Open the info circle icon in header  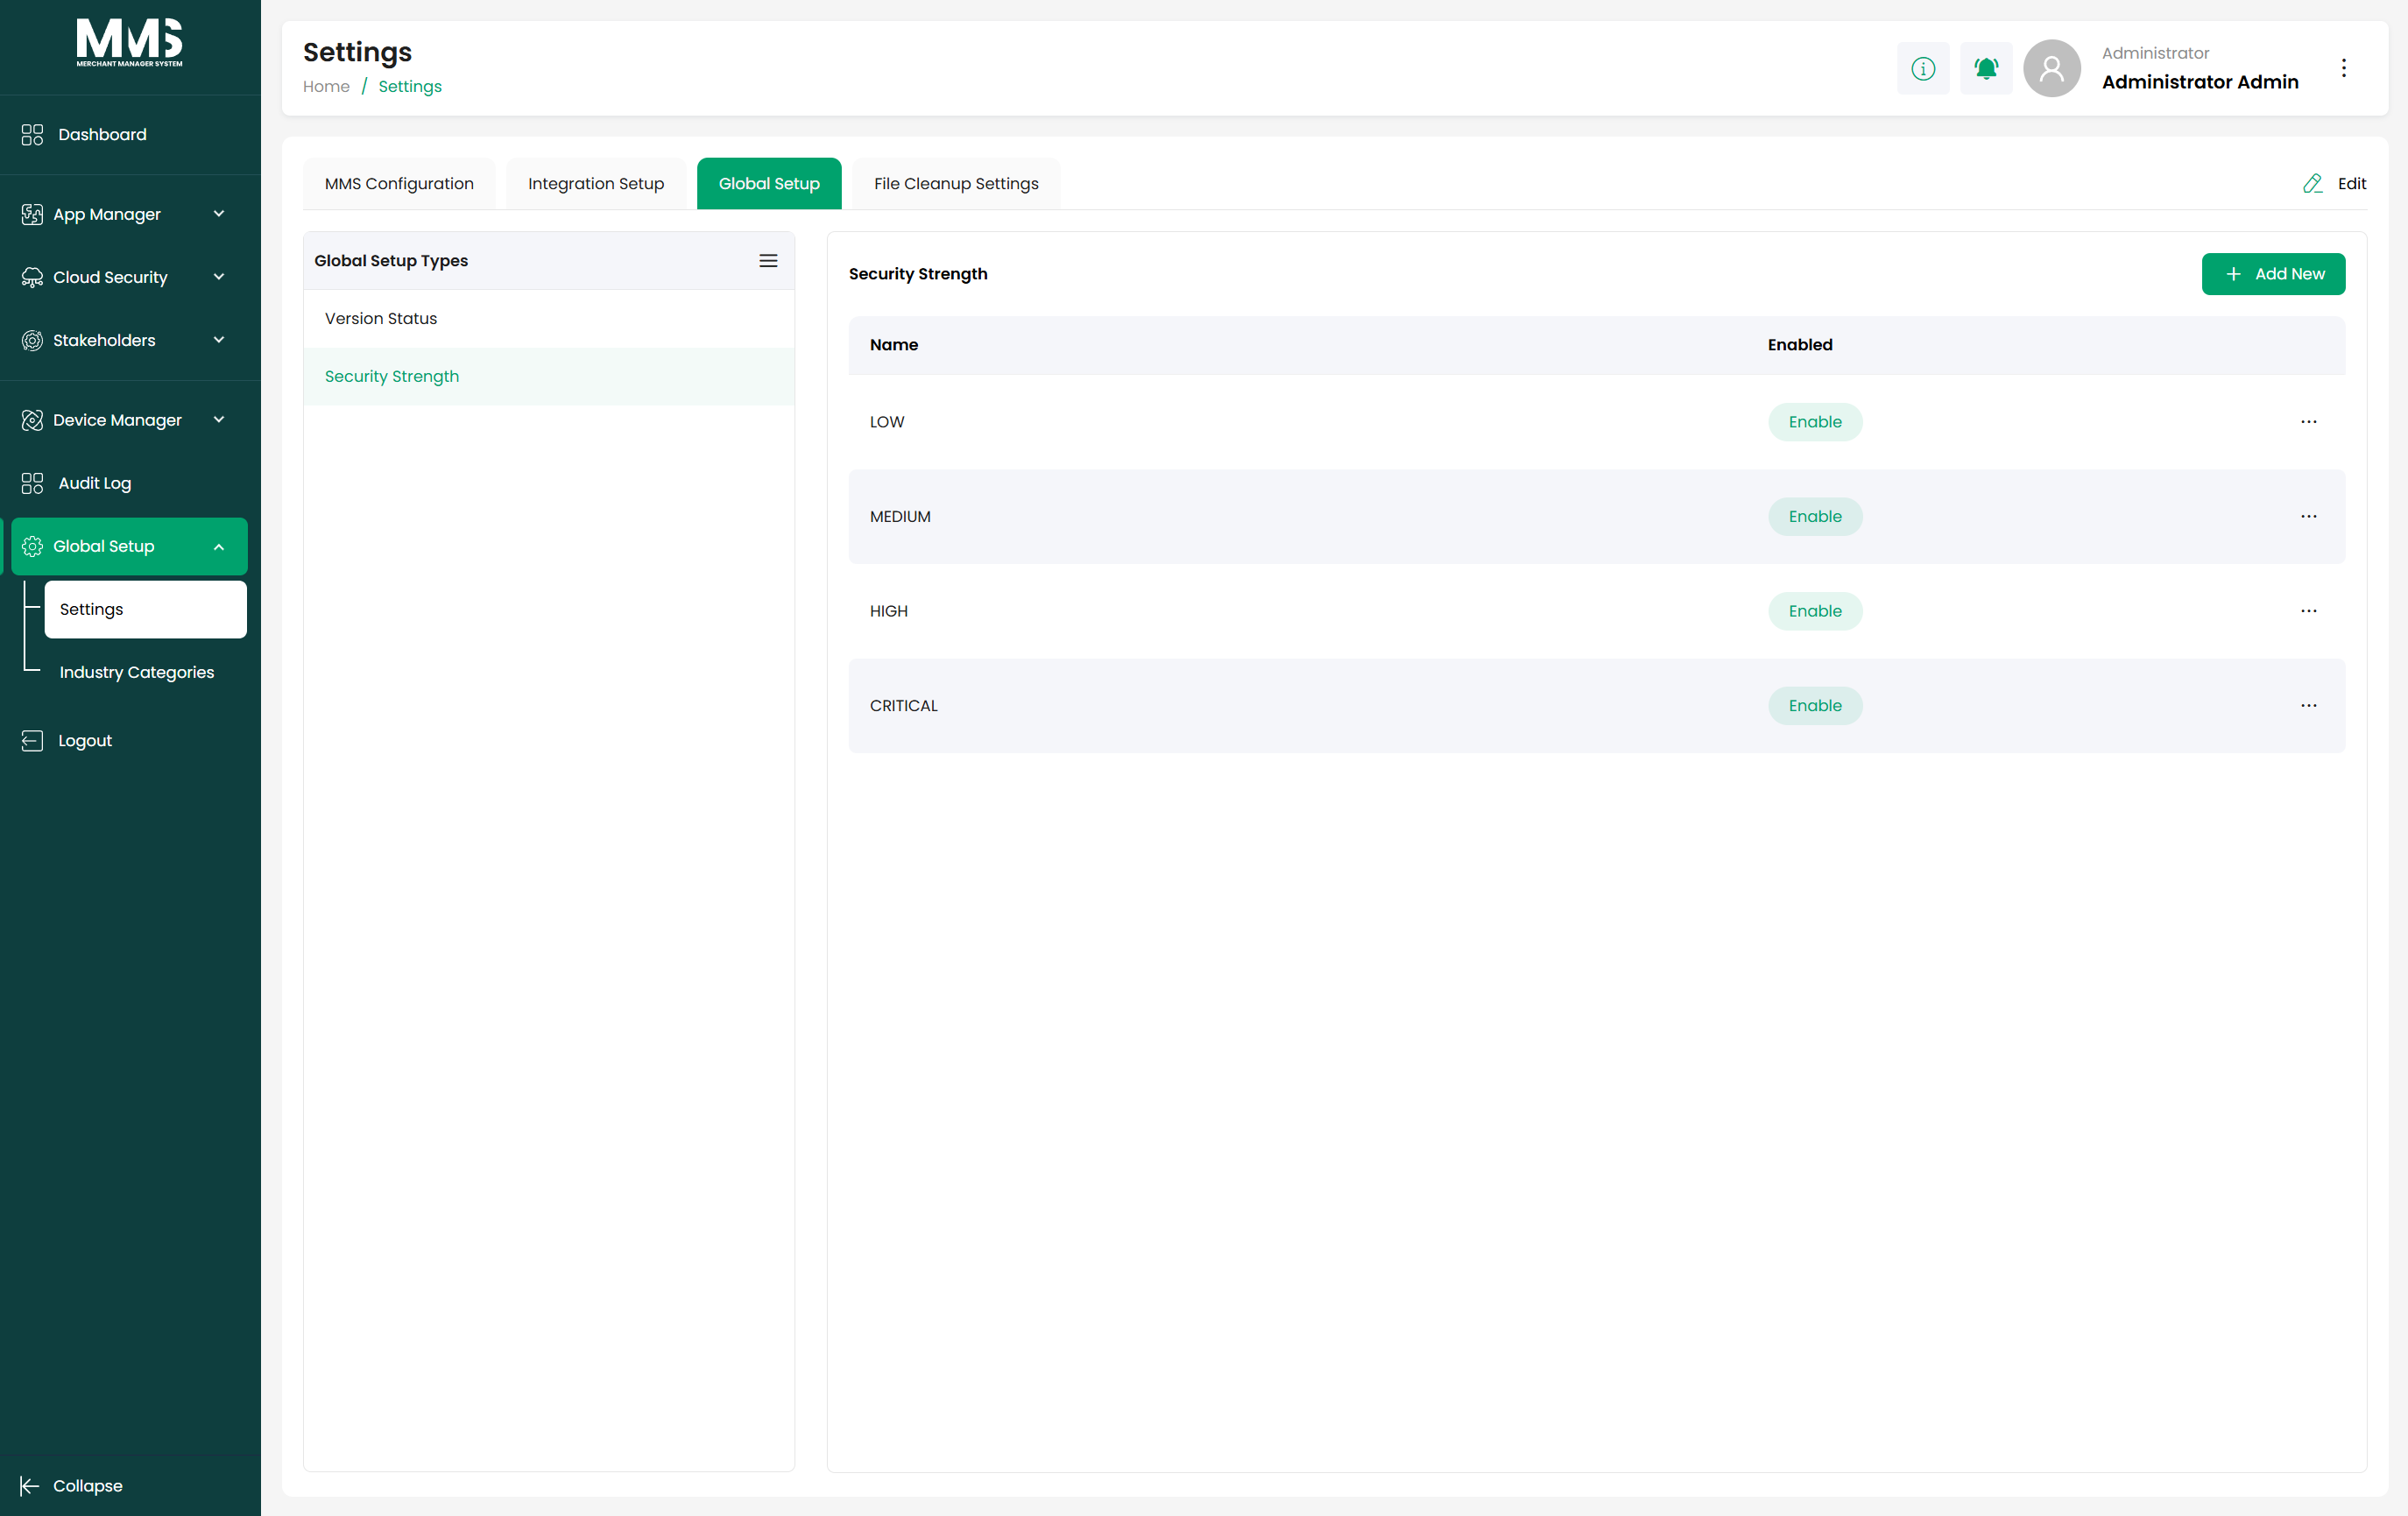click(1923, 68)
